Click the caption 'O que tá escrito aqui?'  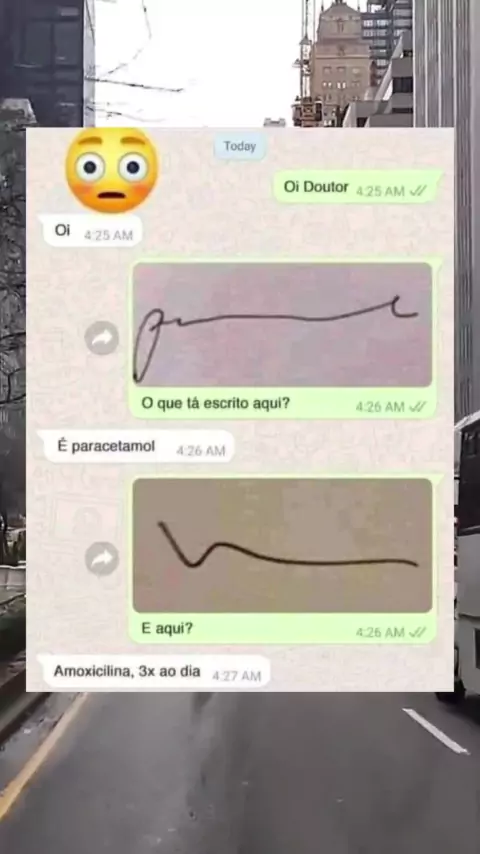[x=216, y=404]
